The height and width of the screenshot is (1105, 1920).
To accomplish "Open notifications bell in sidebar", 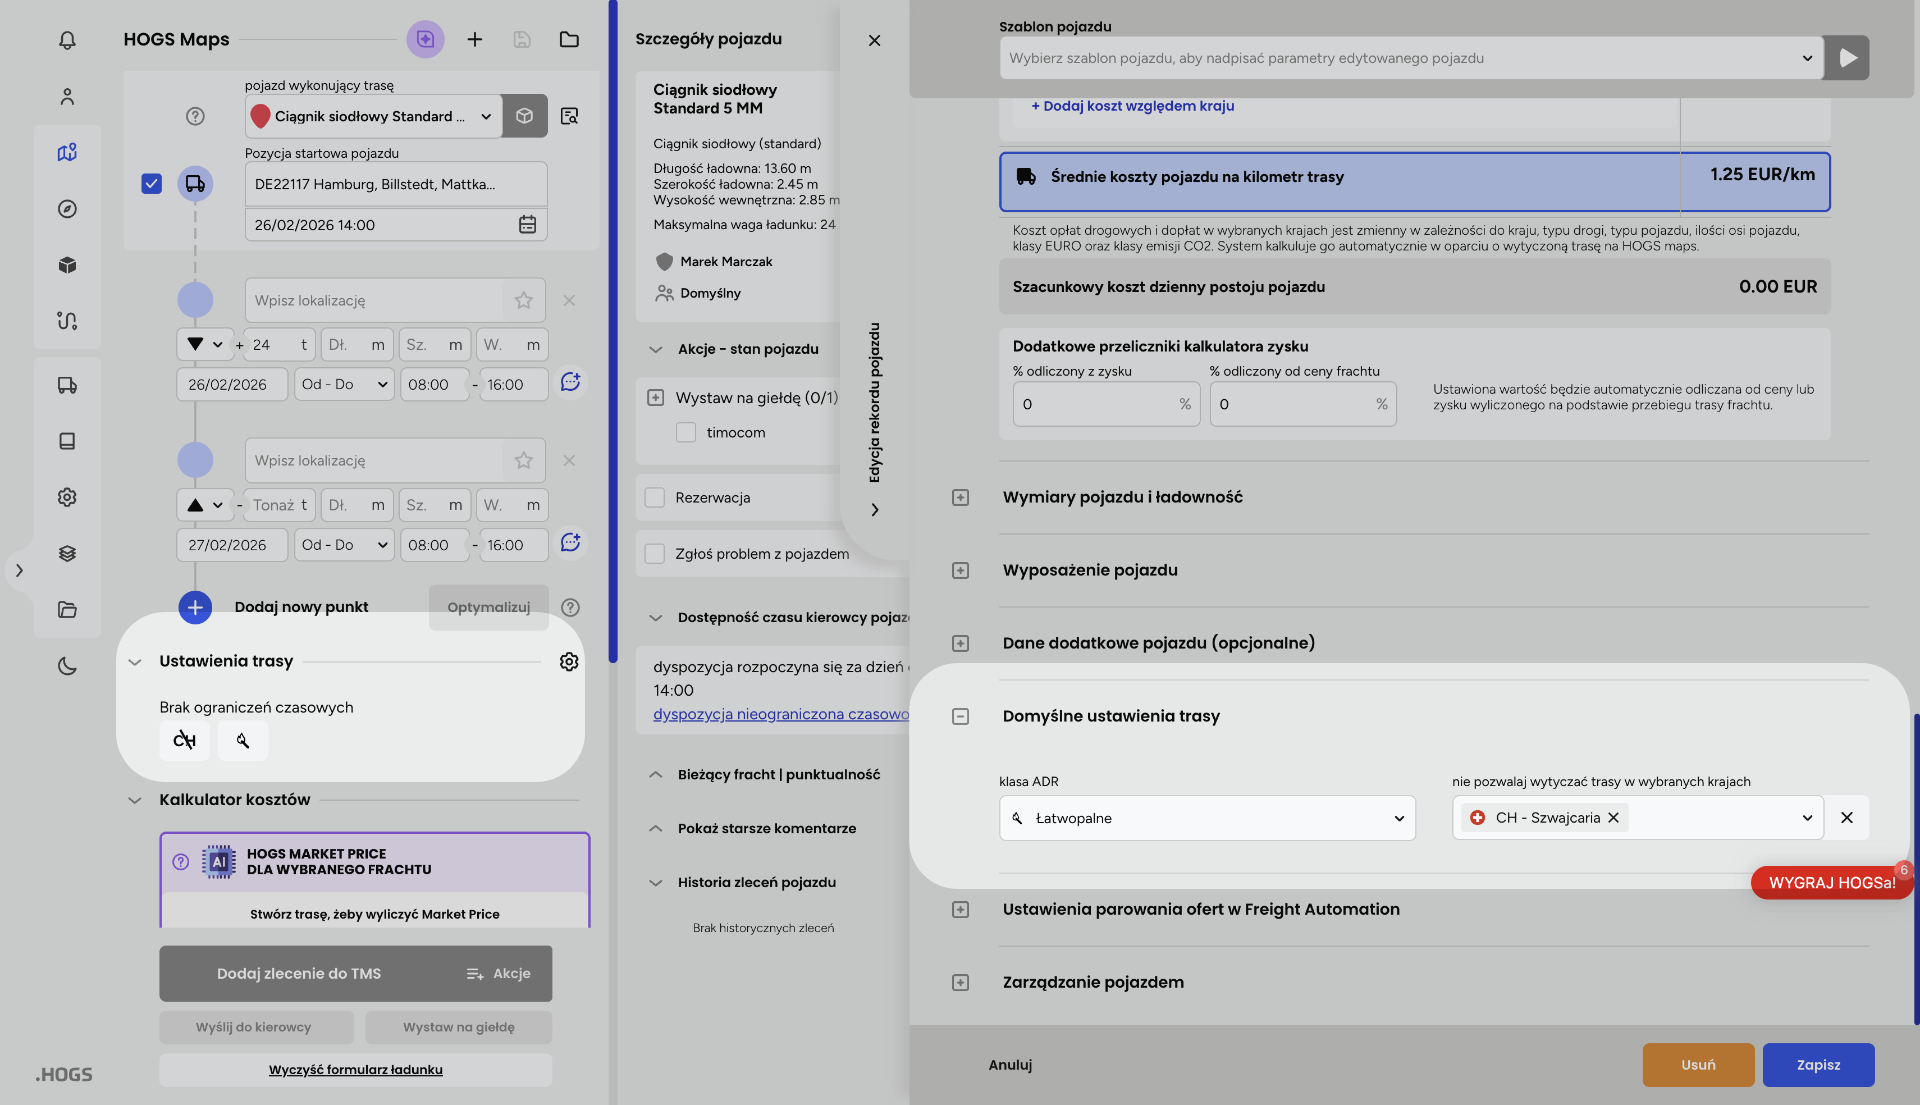I will pos(67,40).
